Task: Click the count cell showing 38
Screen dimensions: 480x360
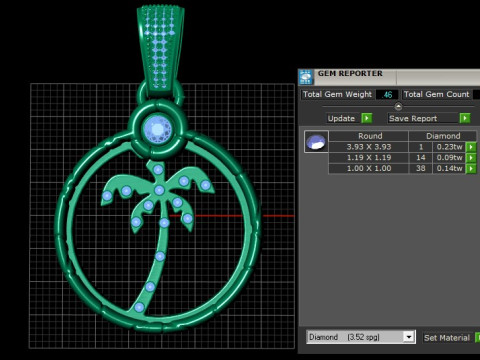Action: coord(420,169)
